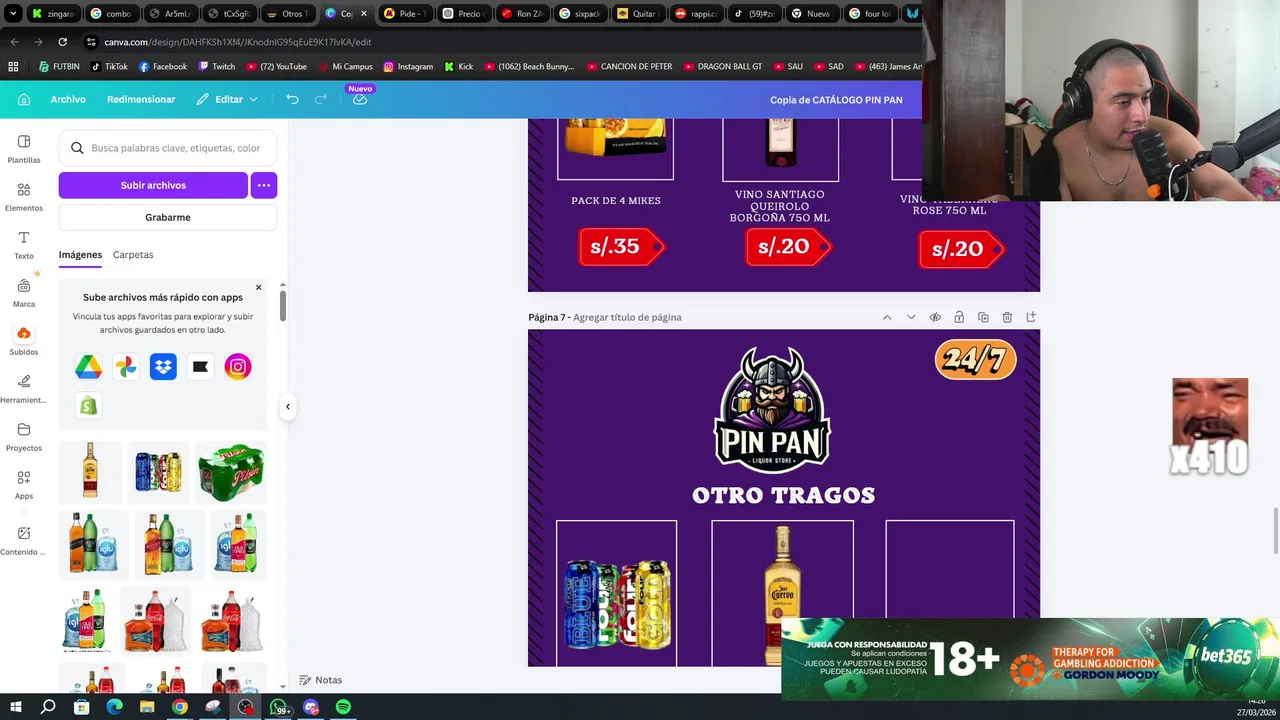Click the uploads panel scrollbar
The width and height of the screenshot is (1280, 720).
(x=283, y=305)
